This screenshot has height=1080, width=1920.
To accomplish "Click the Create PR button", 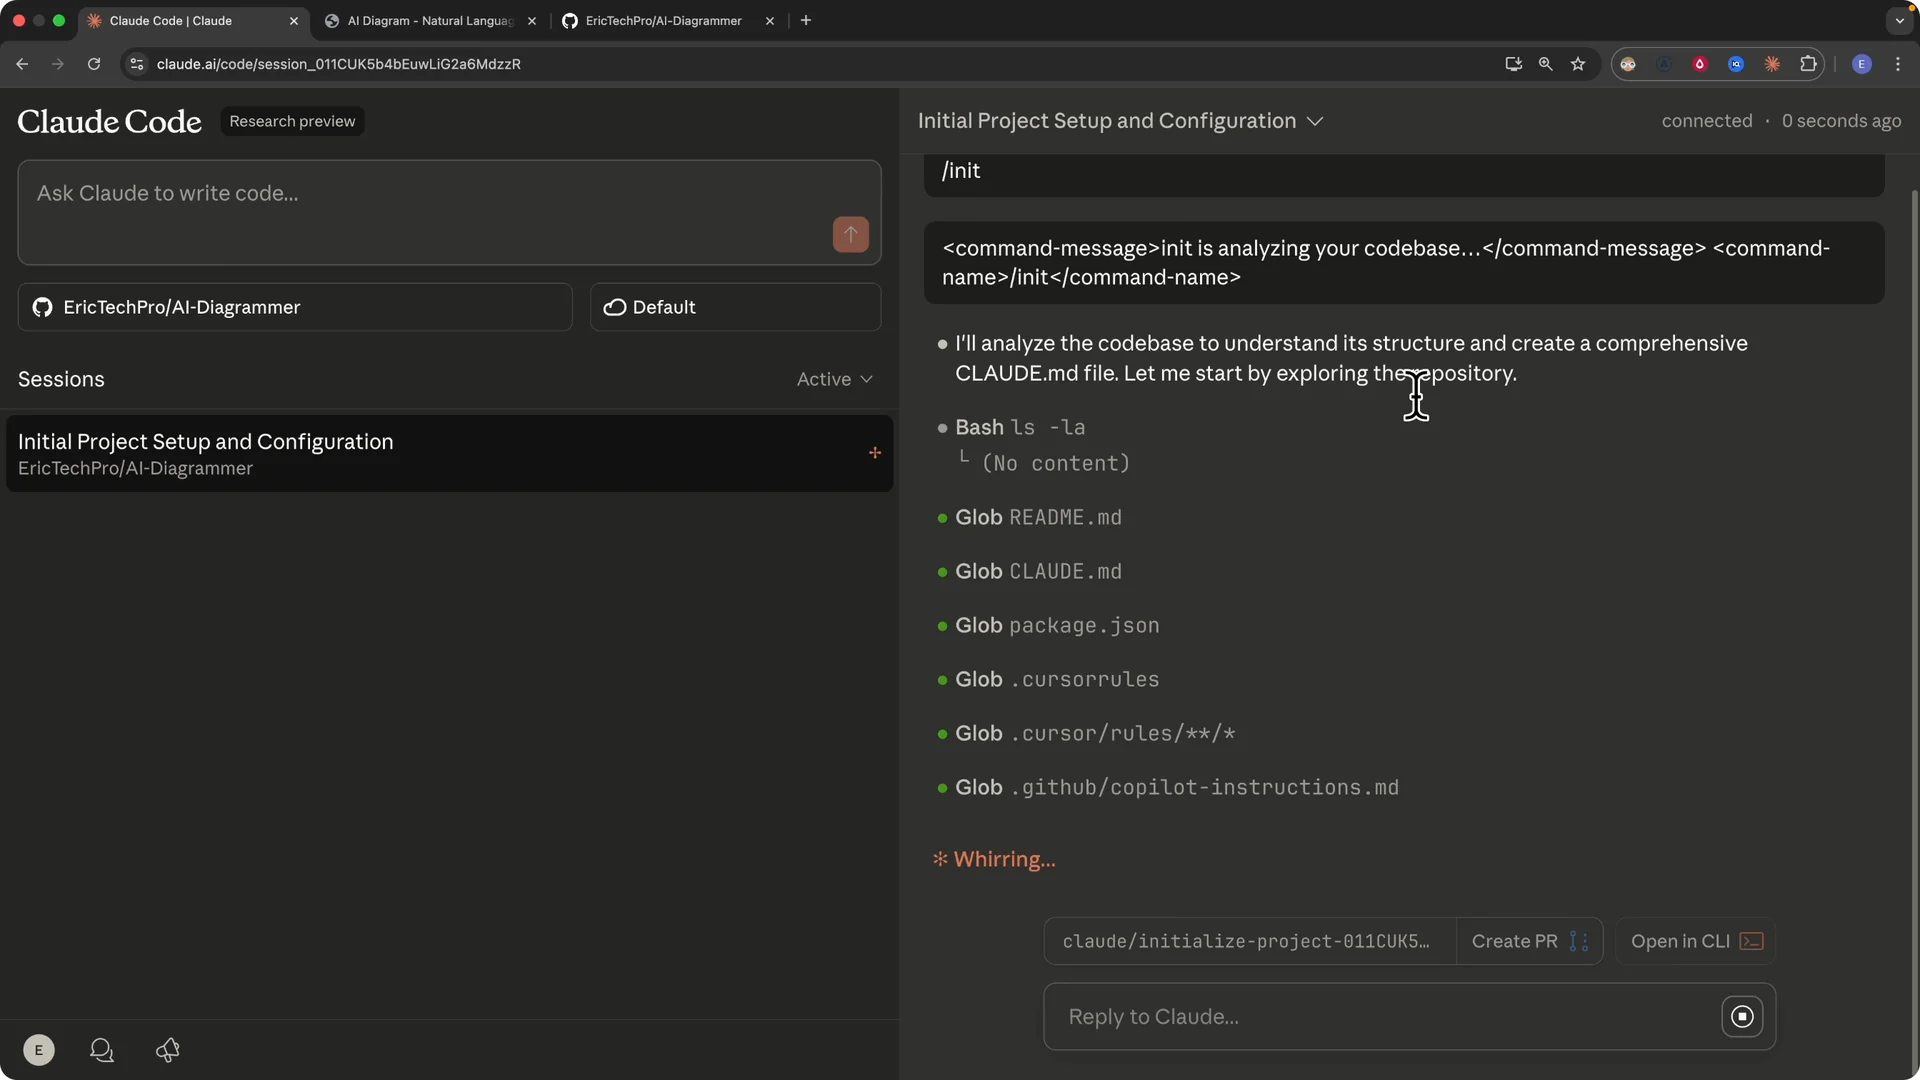I will (x=1529, y=941).
